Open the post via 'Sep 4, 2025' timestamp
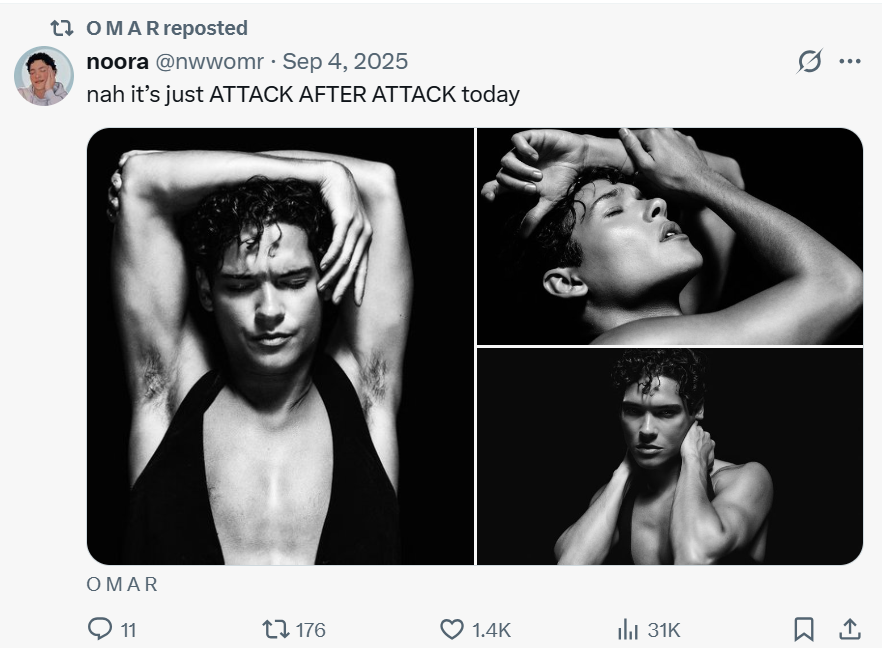Viewport: 882px width, 648px height. pyautogui.click(x=345, y=61)
